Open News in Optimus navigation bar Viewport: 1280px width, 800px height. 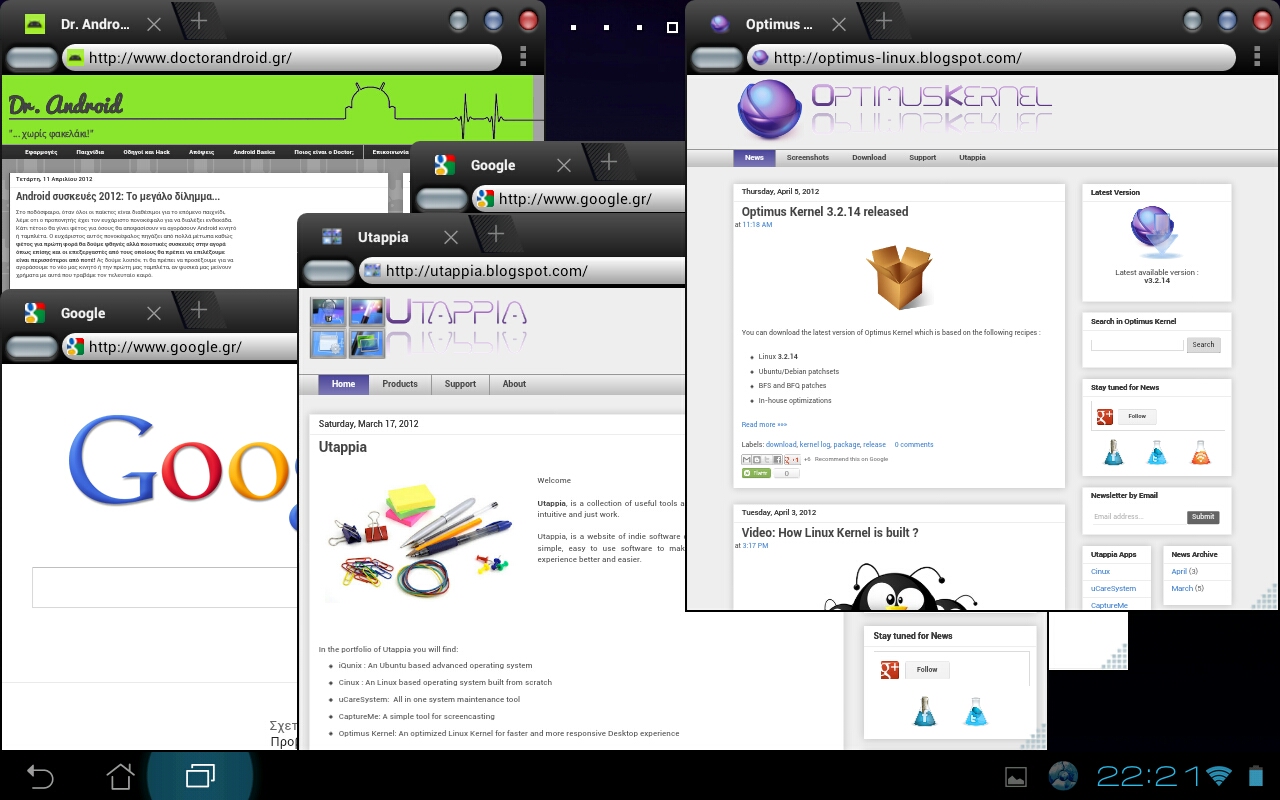pos(754,157)
